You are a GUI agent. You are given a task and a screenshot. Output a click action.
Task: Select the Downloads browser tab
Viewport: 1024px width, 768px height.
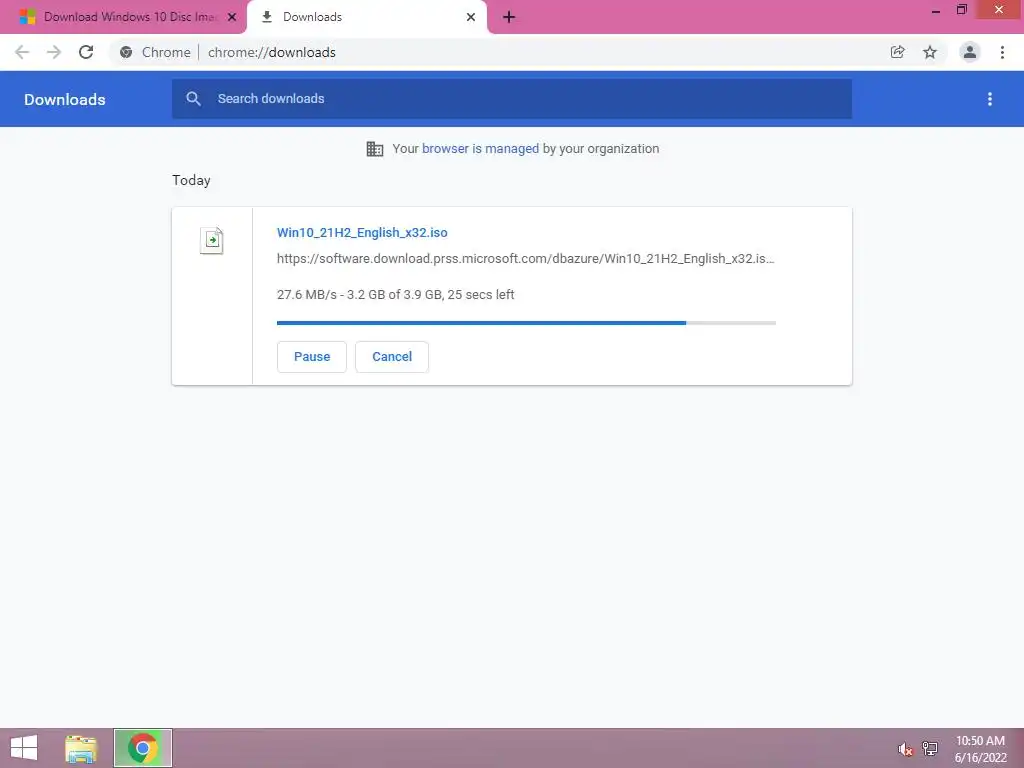tap(366, 17)
